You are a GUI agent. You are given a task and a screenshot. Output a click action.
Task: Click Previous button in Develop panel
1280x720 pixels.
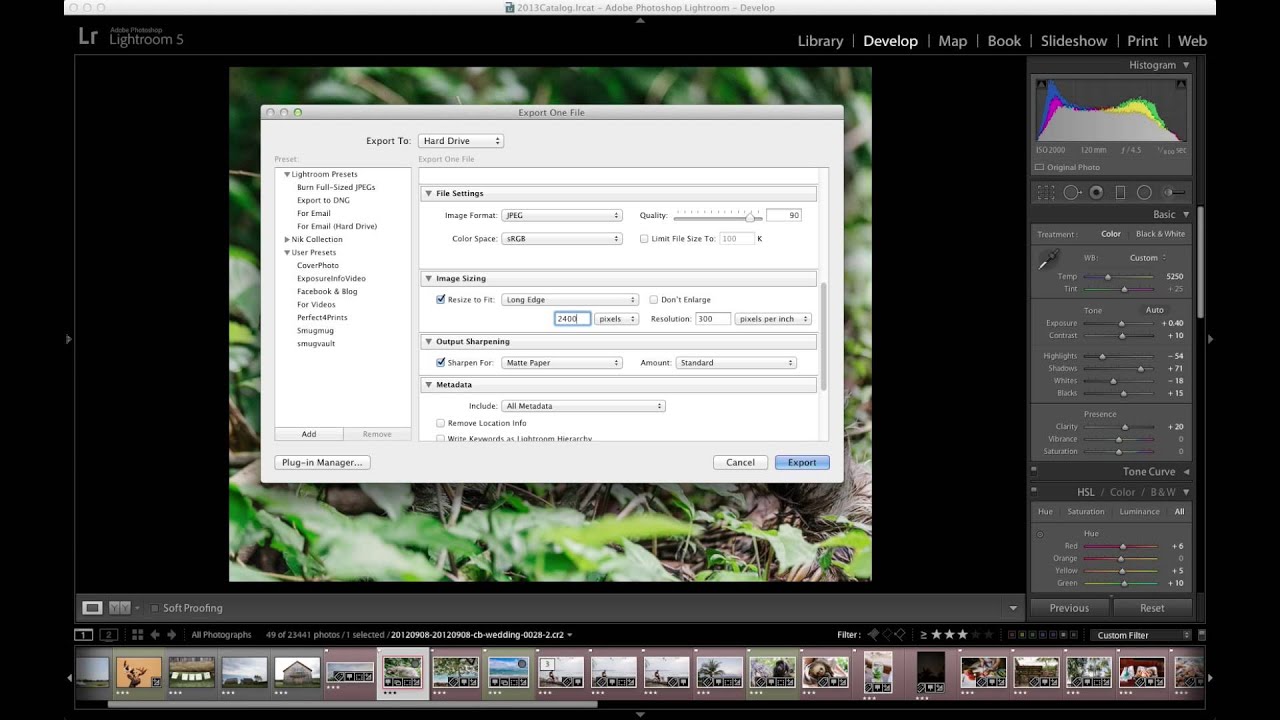(x=1069, y=607)
